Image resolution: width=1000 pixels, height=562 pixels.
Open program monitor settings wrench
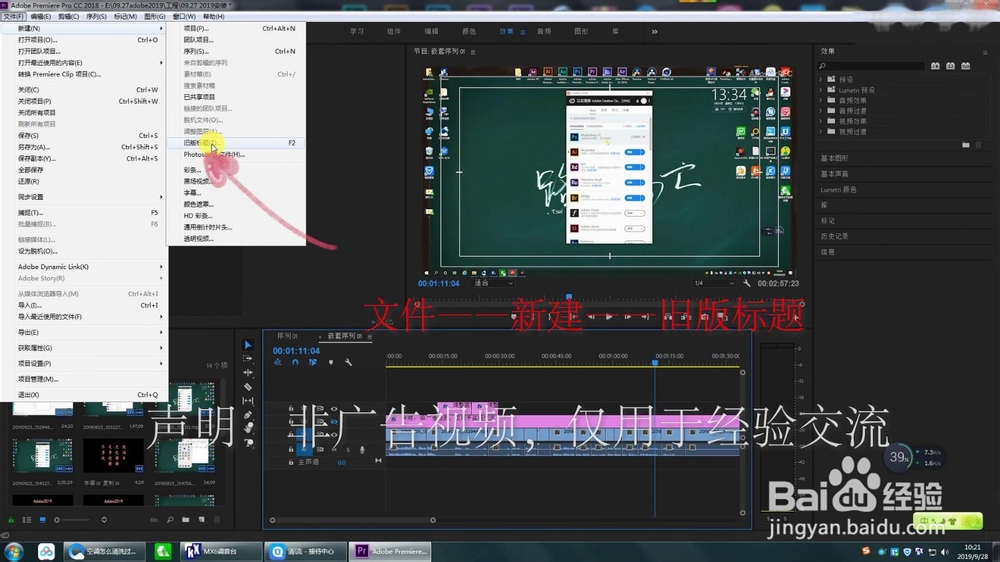746,283
